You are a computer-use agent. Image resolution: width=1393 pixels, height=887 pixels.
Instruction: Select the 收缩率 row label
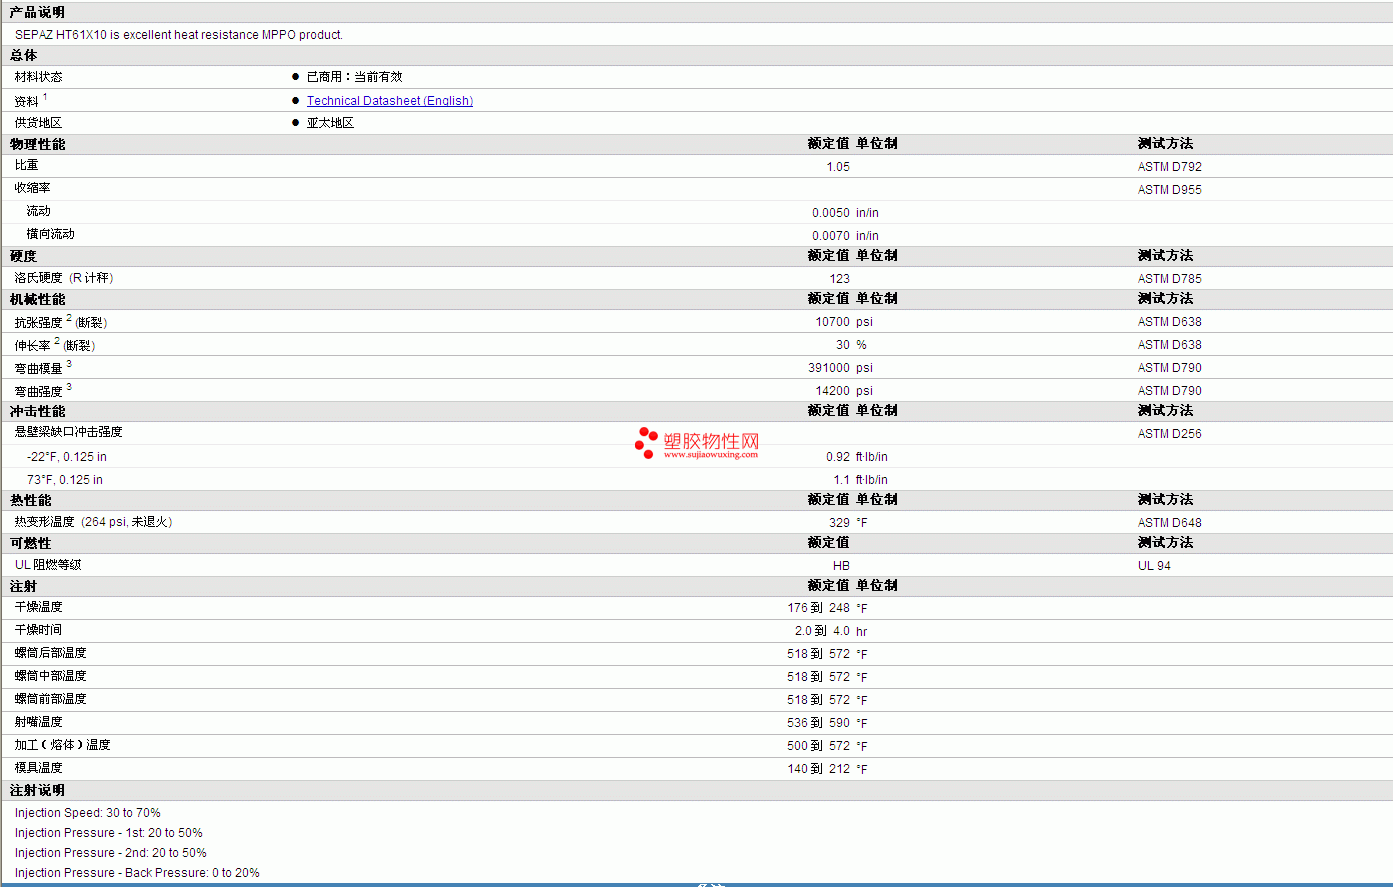pos(32,188)
